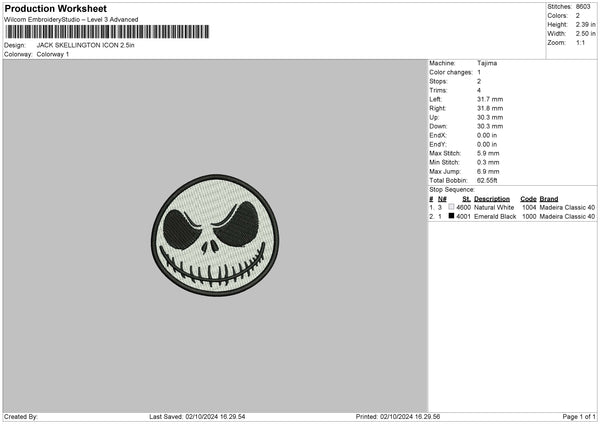Click the EndY 0.00 in value

(487, 144)
